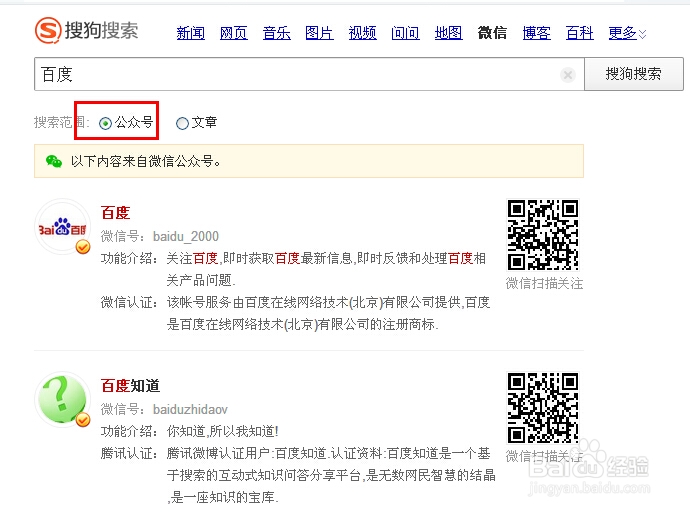
Task: Go to the 新闻 tab
Action: pos(191,33)
